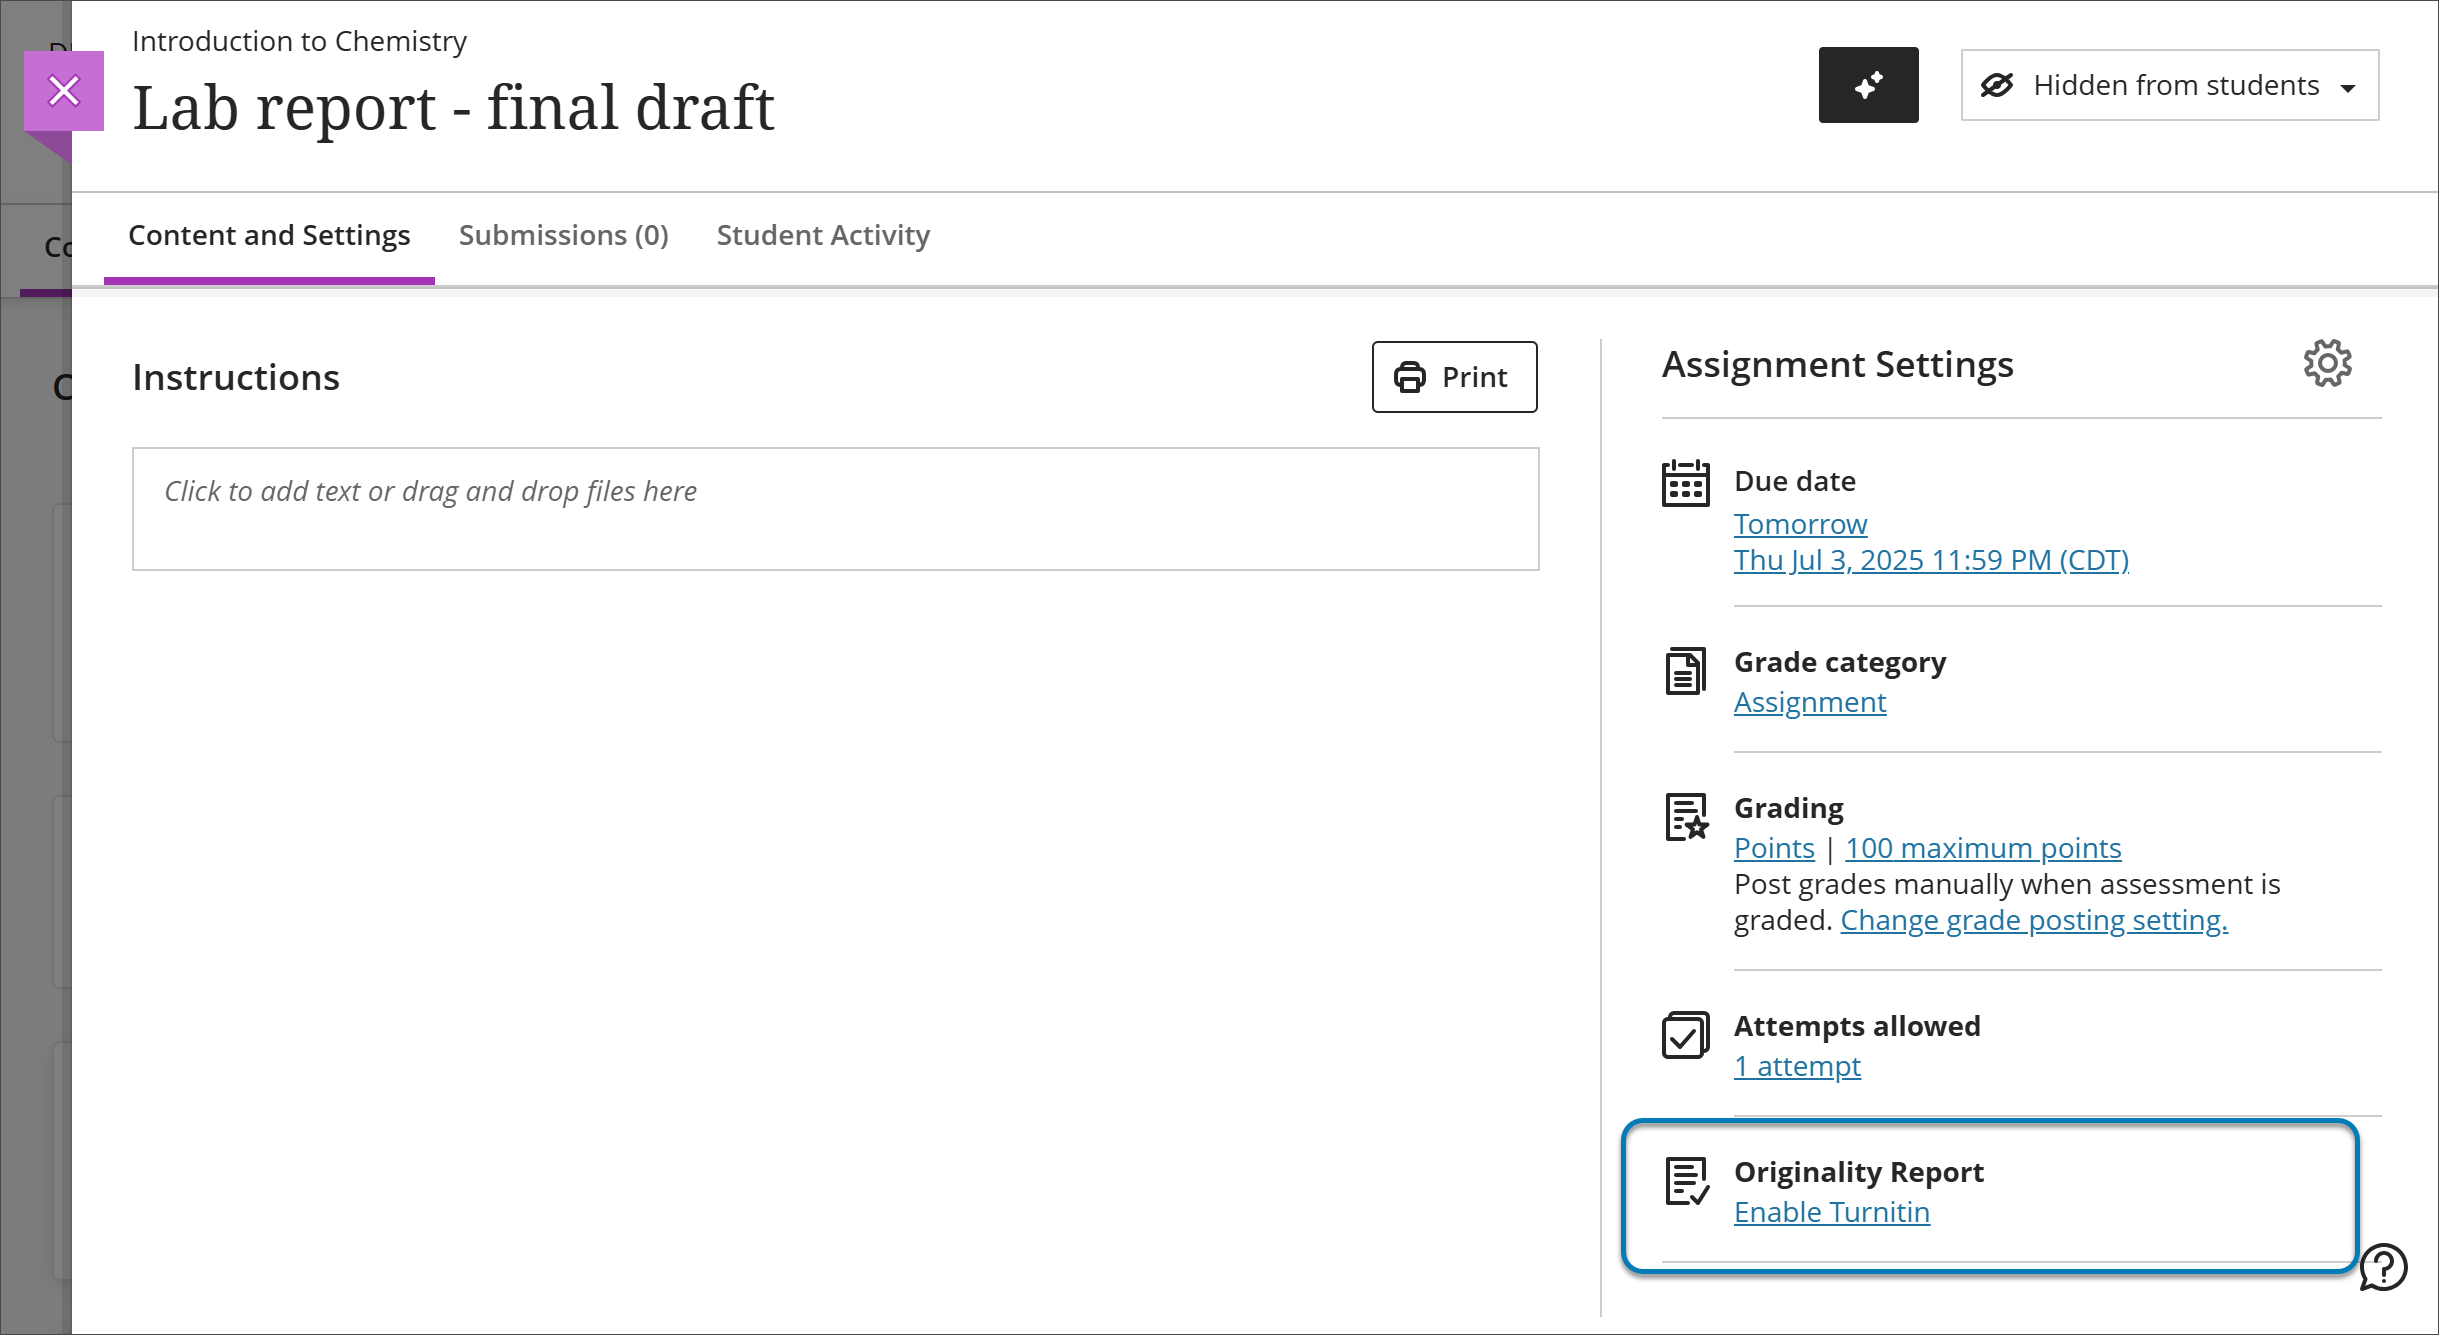The height and width of the screenshot is (1335, 2439).
Task: Switch to the Submissions tab
Action: tap(563, 236)
